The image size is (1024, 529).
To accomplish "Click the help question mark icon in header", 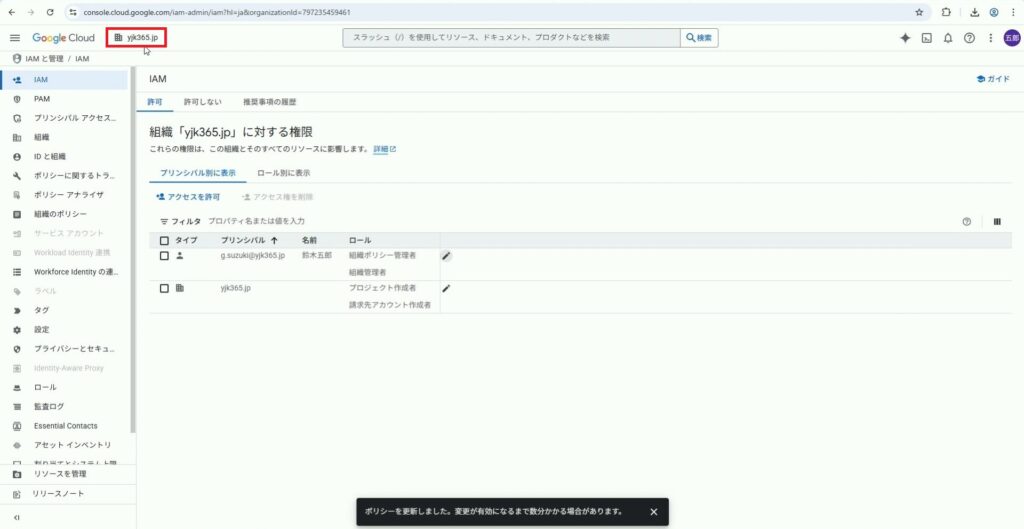I will (969, 38).
